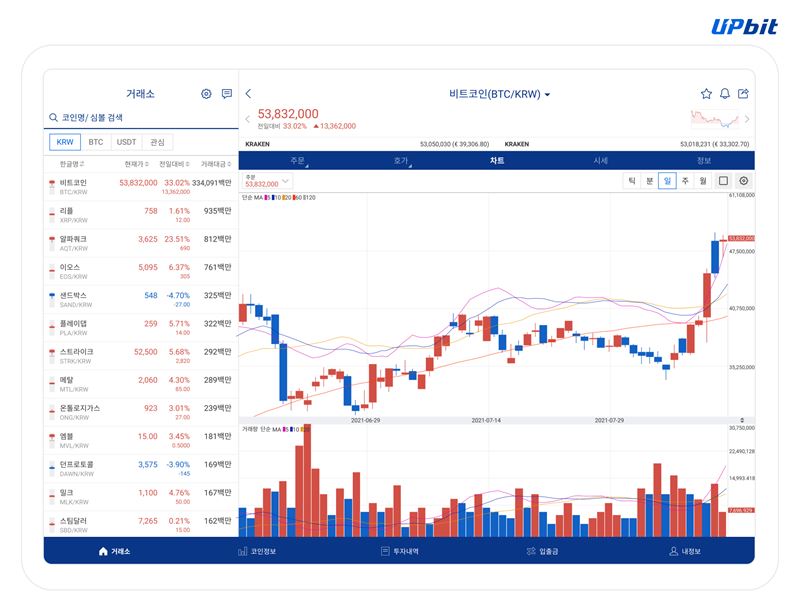Viewport: 800px width, 613px height.
Task: Show previous coin arrow beside price
Action: (247, 119)
